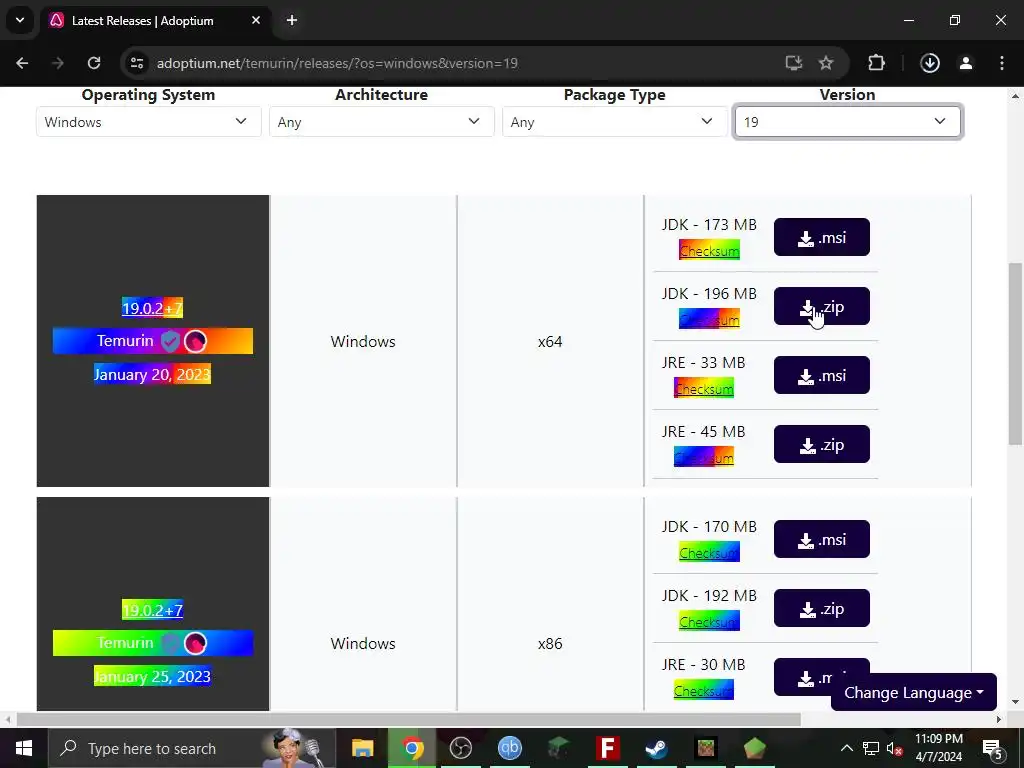Image resolution: width=1024 pixels, height=768 pixels.
Task: Open Checksum link for x64 JRE 33 MB
Action: (x=703, y=389)
